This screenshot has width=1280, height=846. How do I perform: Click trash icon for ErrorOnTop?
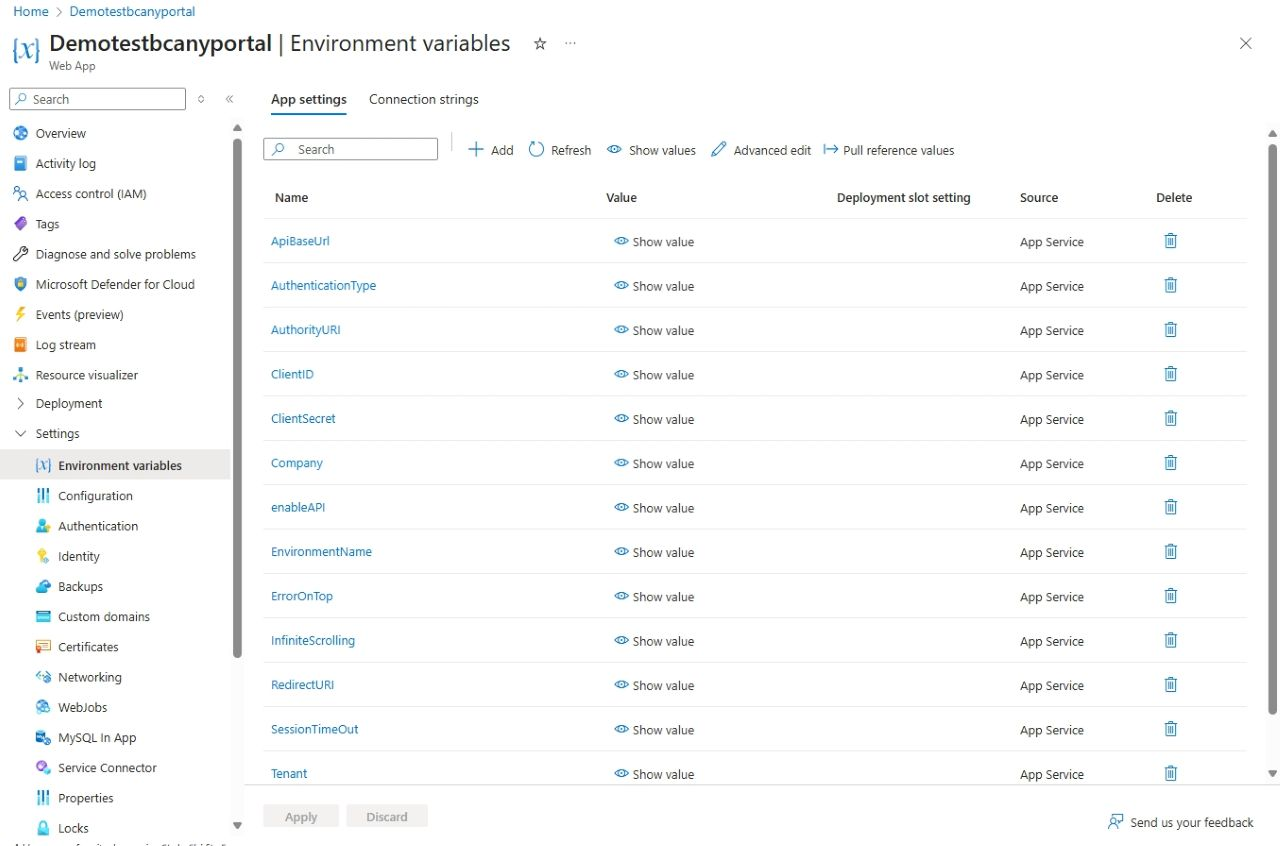click(x=1171, y=596)
